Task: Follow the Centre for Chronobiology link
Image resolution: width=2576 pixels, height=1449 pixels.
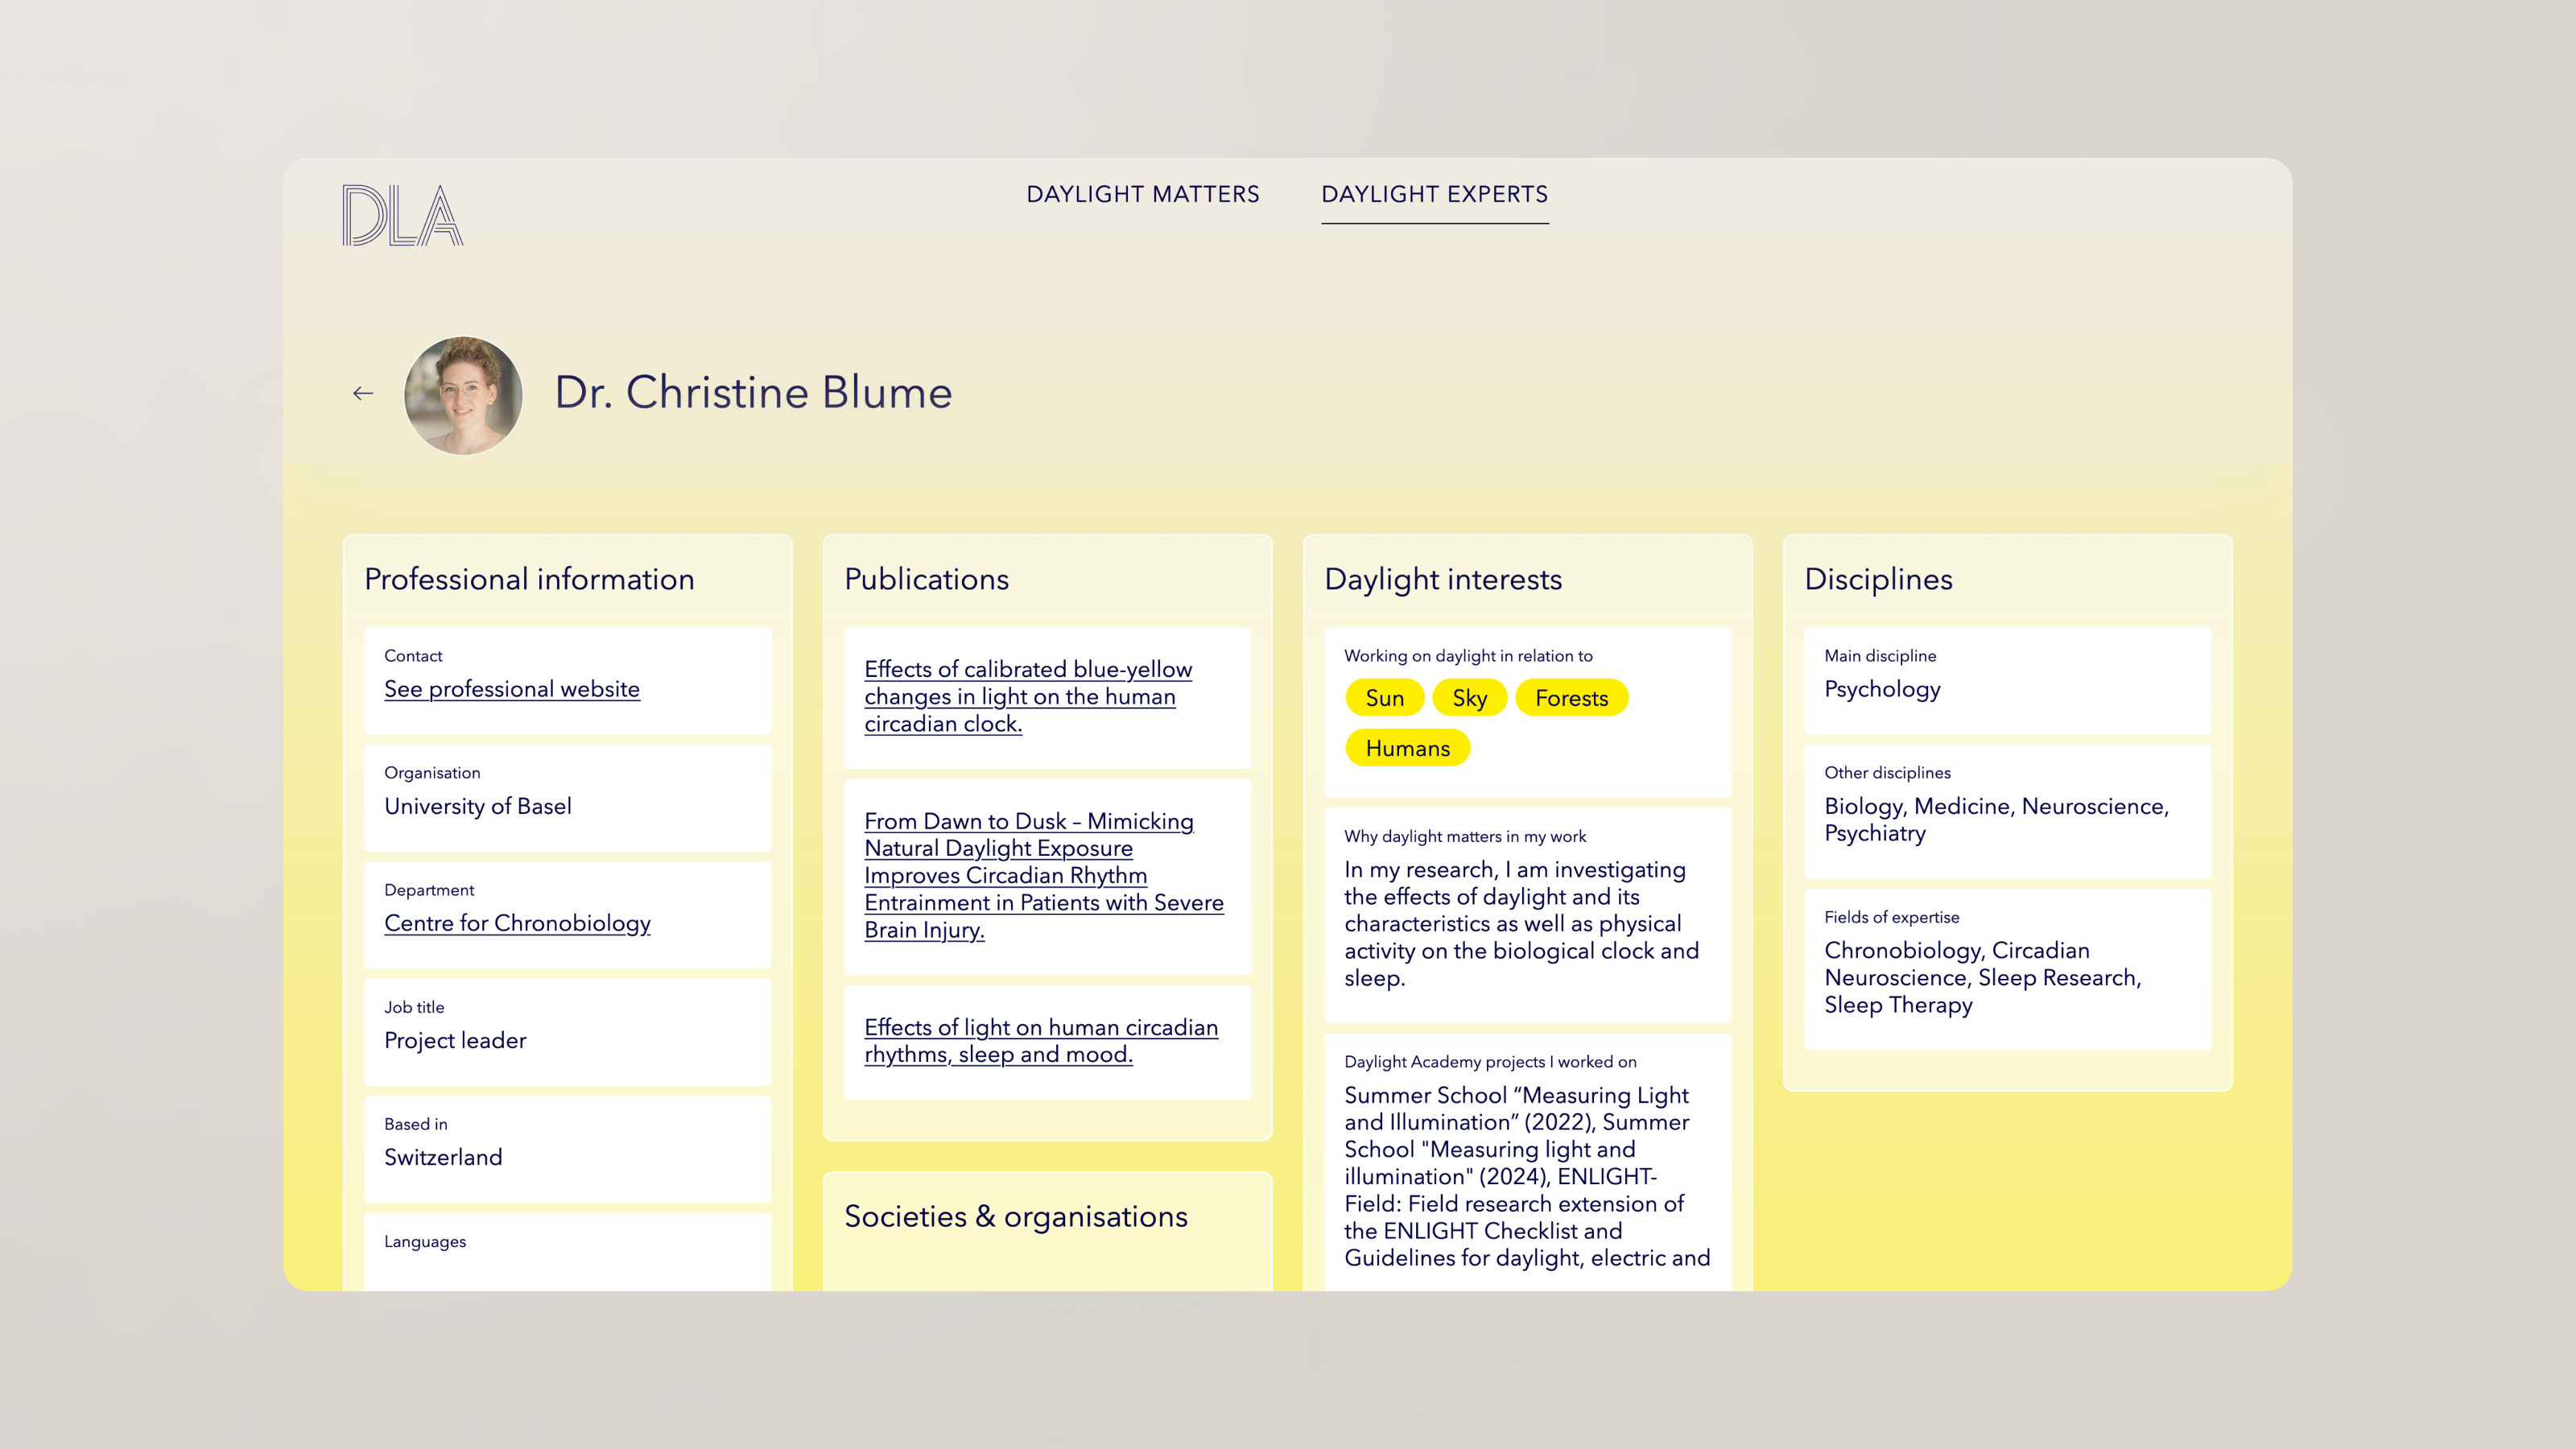Action: point(517,923)
